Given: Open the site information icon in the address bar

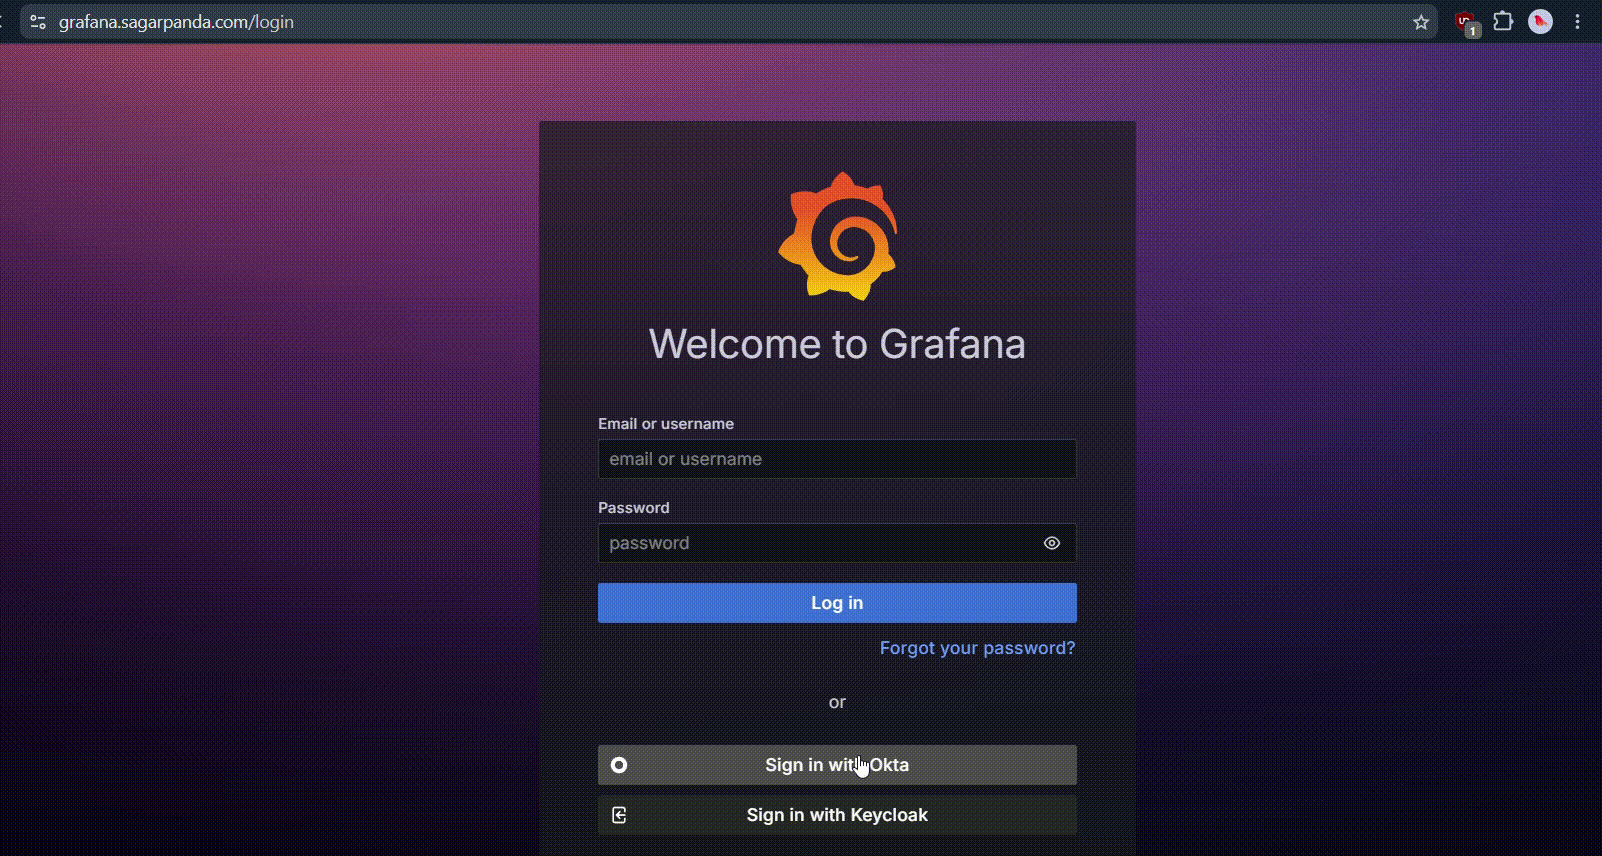Looking at the screenshot, I should pyautogui.click(x=38, y=22).
